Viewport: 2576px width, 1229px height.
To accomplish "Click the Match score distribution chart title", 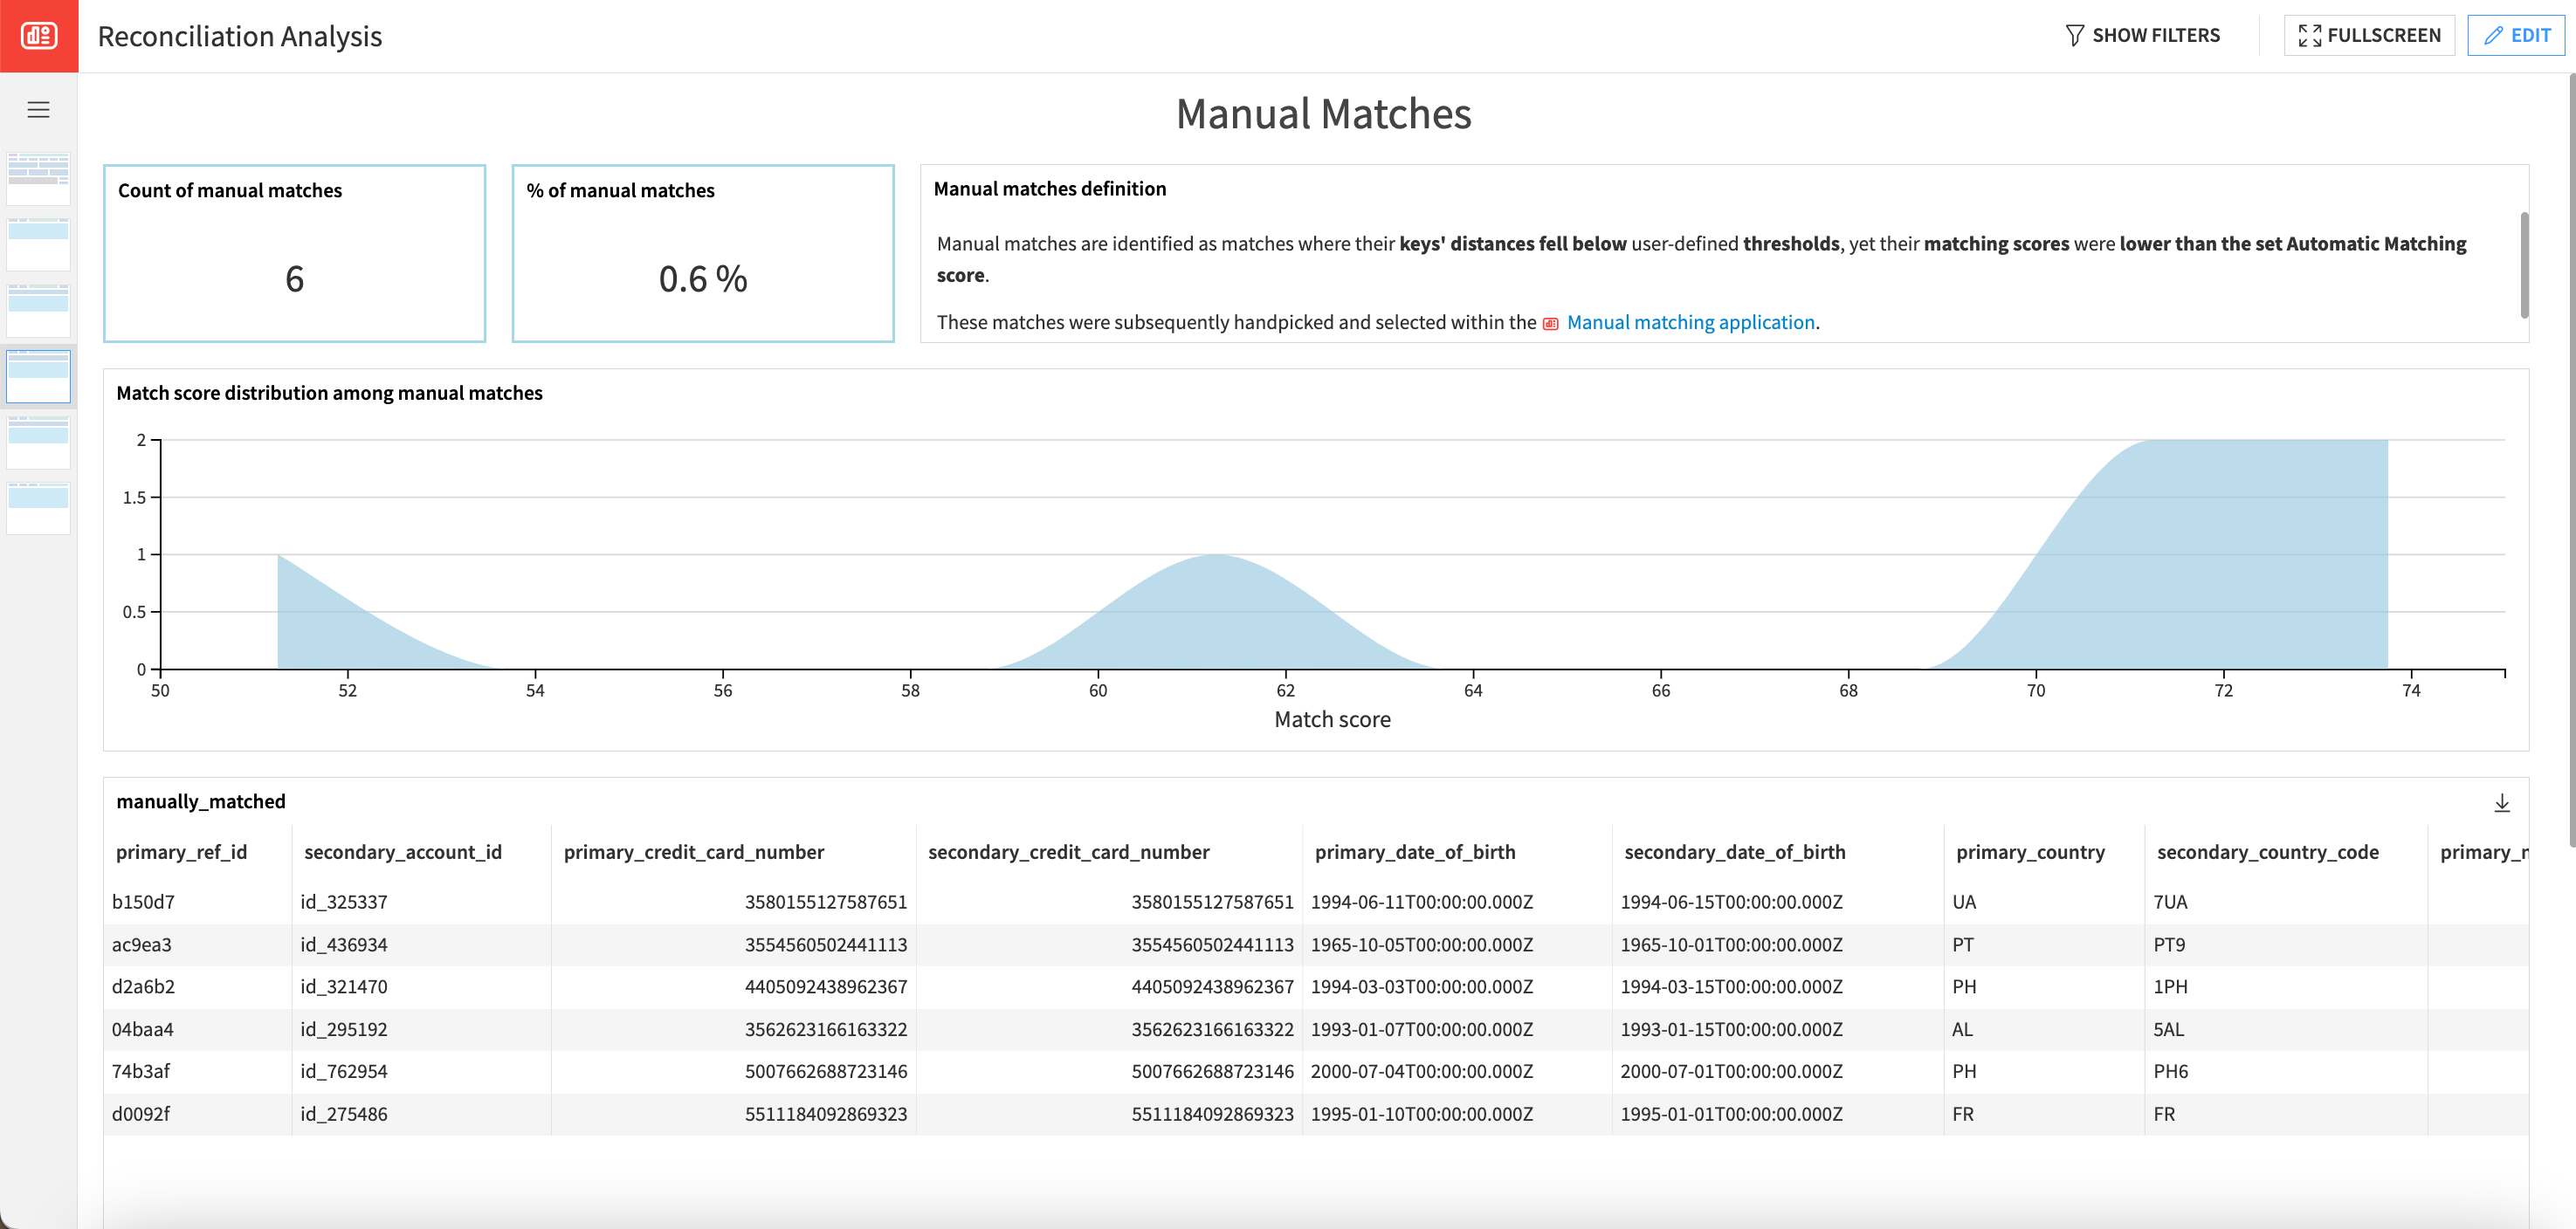I will (x=329, y=393).
